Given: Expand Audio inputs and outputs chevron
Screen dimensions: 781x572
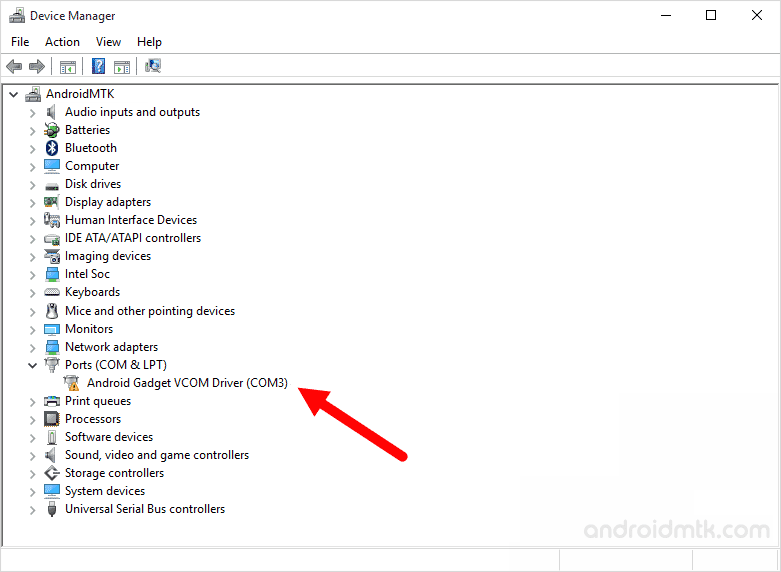Looking at the screenshot, I should [32, 113].
